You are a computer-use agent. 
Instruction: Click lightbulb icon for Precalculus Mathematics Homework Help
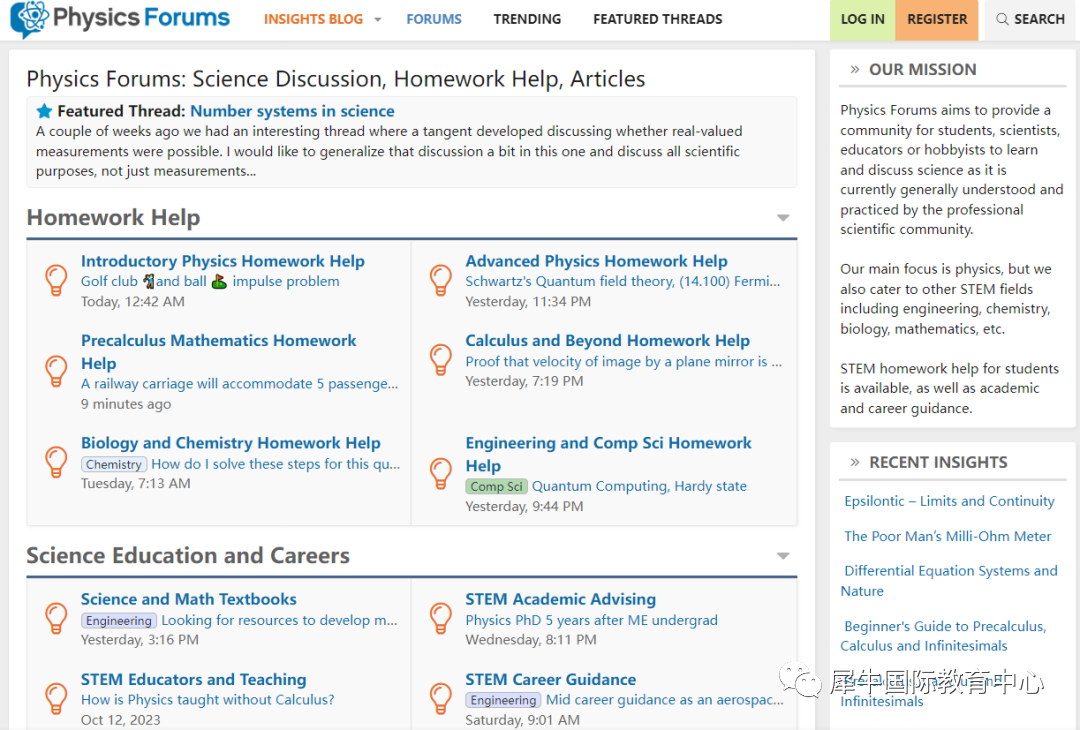click(x=56, y=371)
